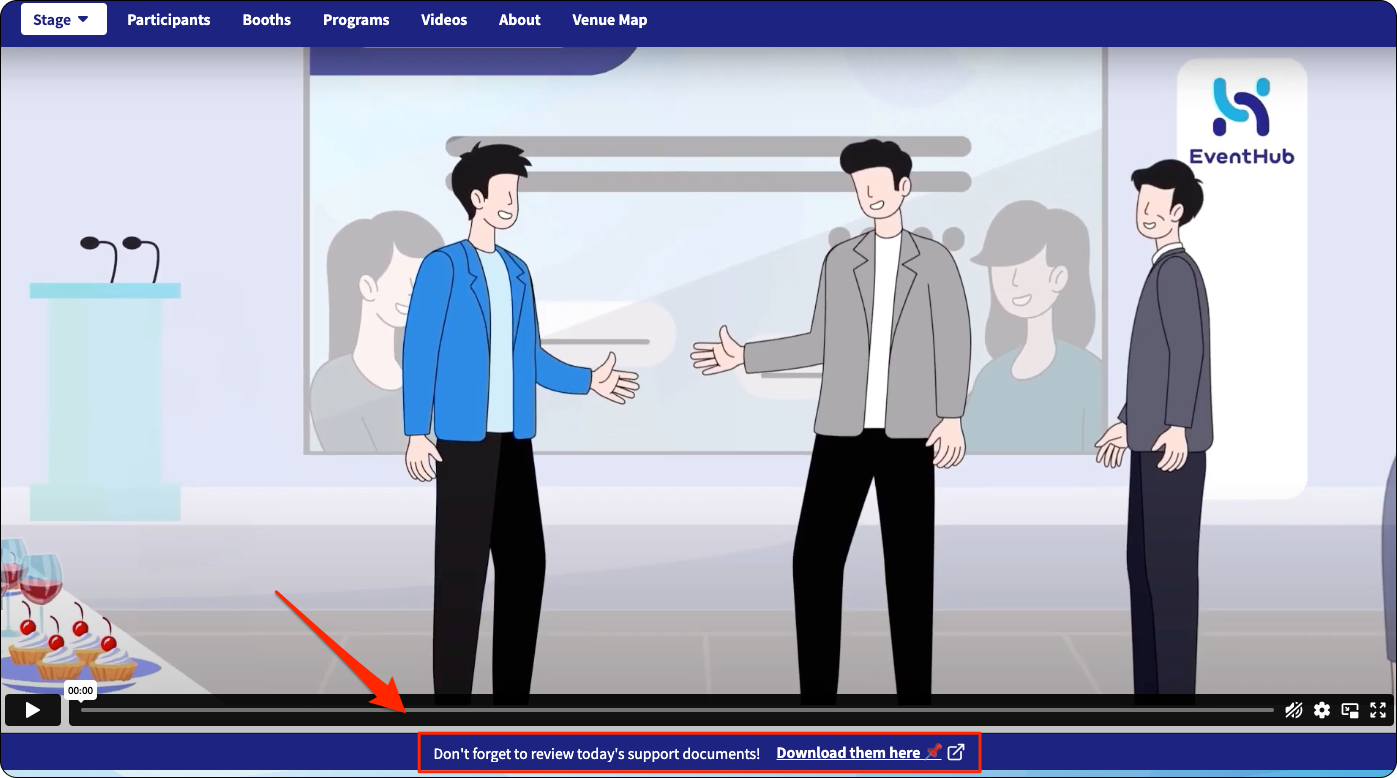Image resolution: width=1397 pixels, height=778 pixels.
Task: Click the pushpin icon beside download link
Action: 933,752
